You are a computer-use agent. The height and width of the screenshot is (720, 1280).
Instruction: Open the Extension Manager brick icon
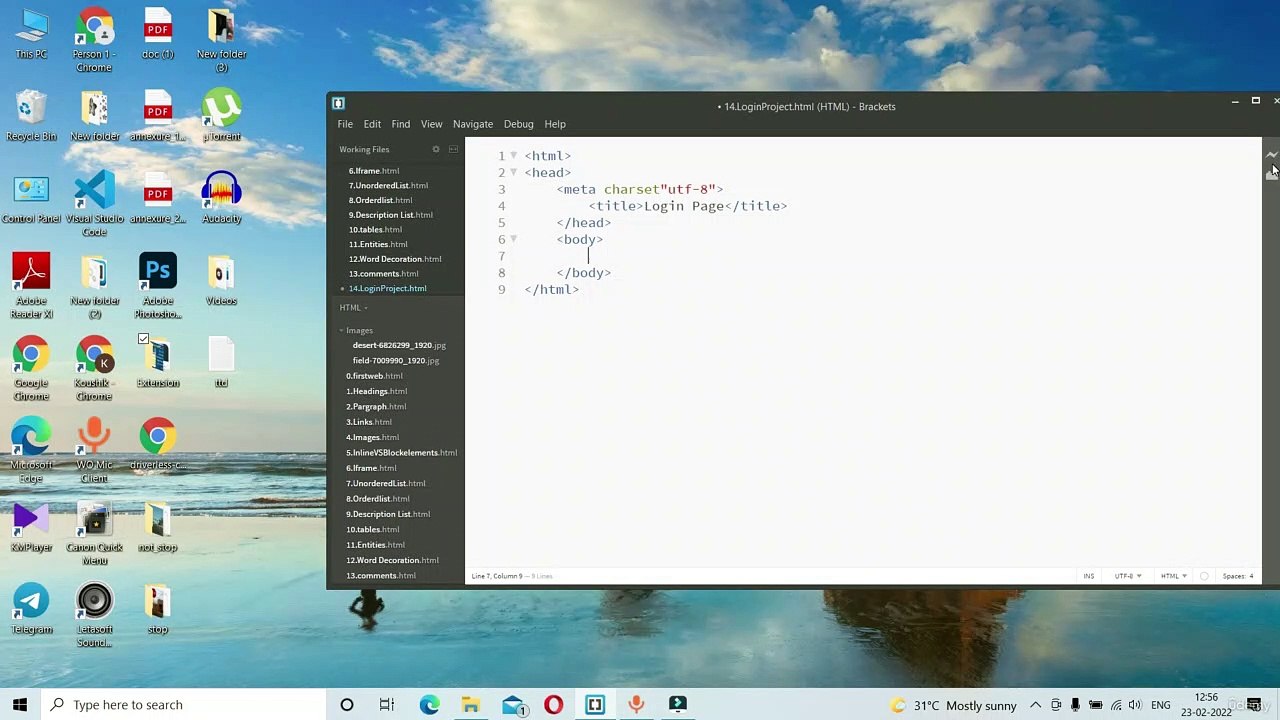pyautogui.click(x=1271, y=174)
